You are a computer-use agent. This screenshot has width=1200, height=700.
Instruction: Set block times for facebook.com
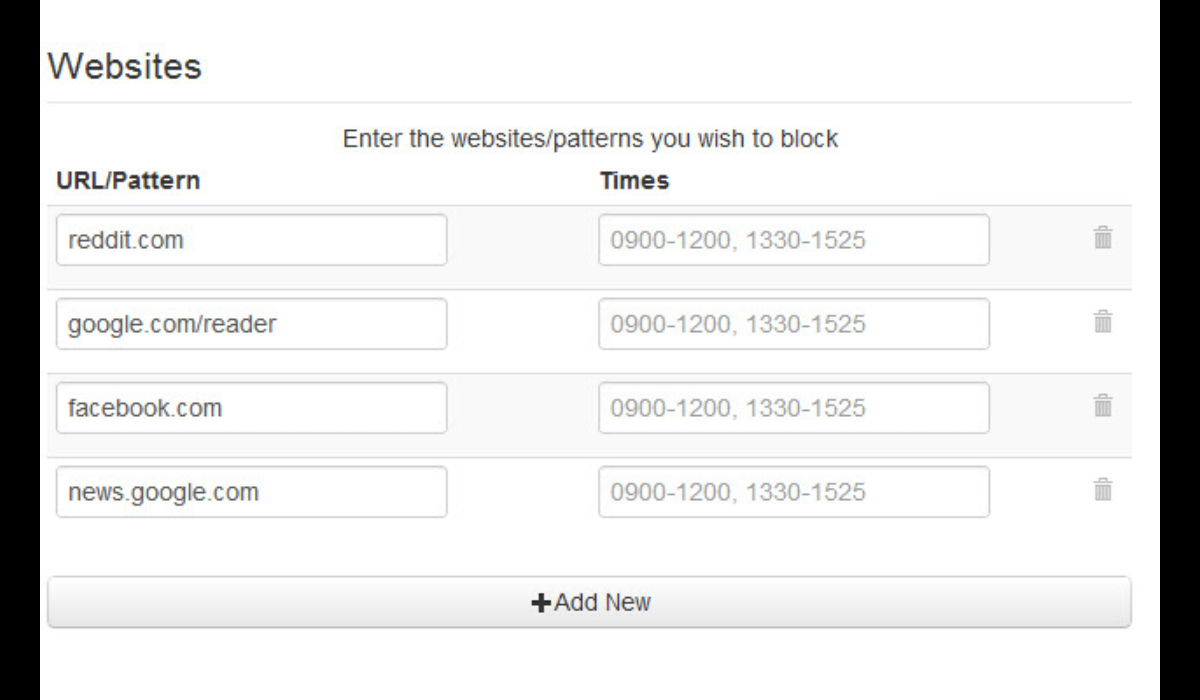click(x=794, y=408)
